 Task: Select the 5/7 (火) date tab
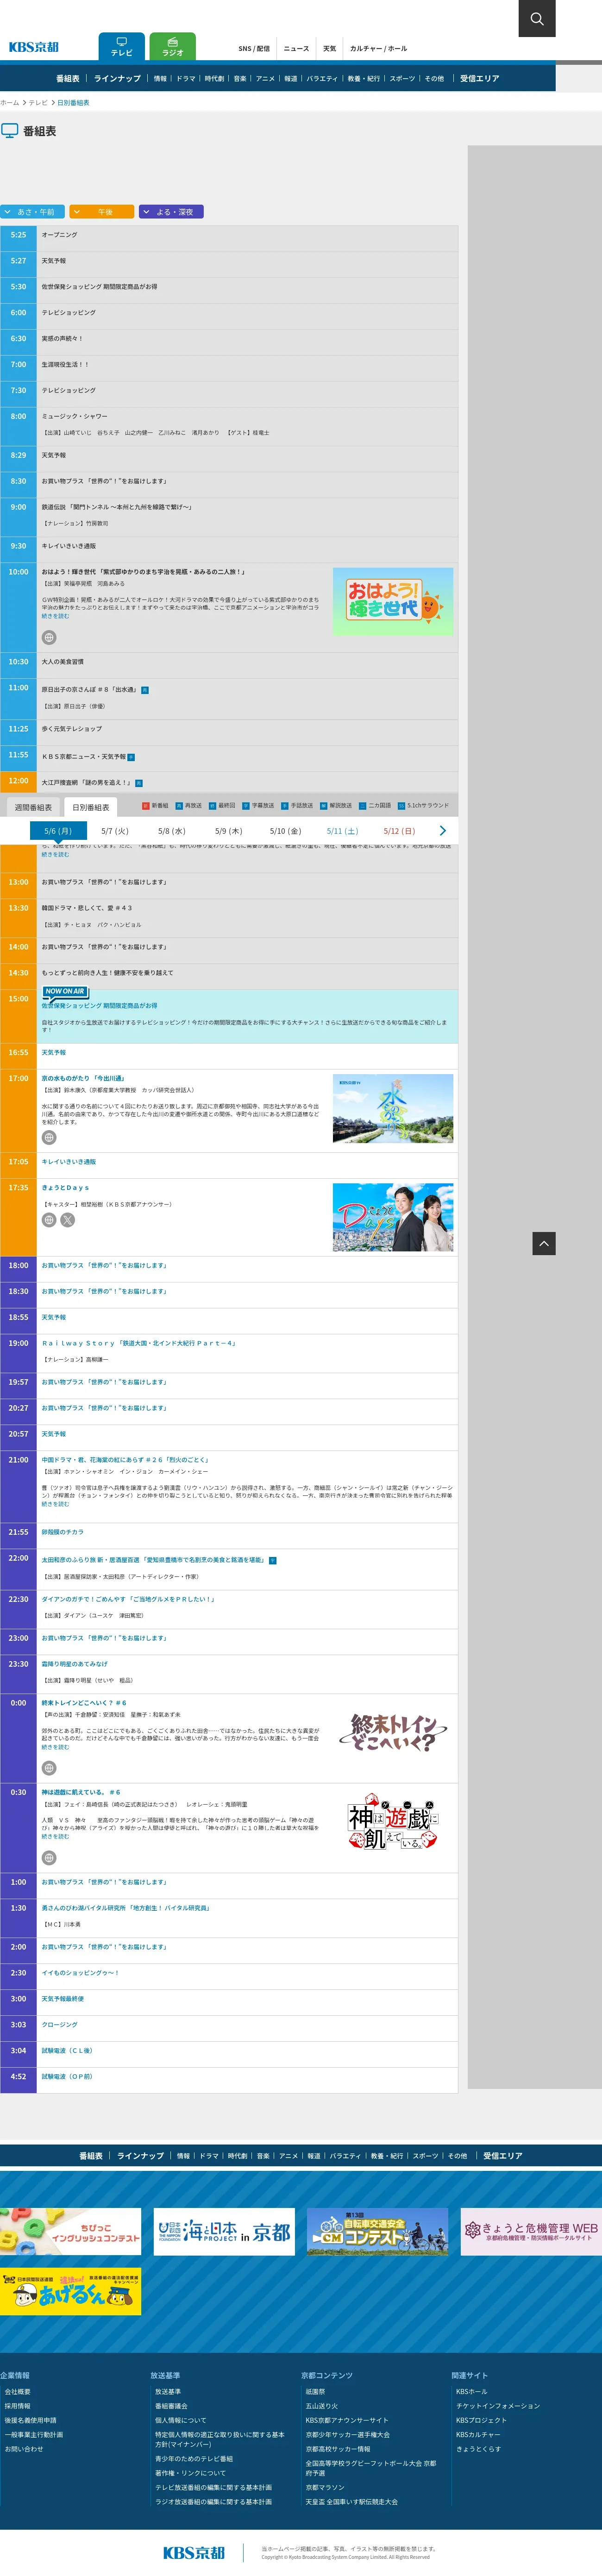point(115,831)
